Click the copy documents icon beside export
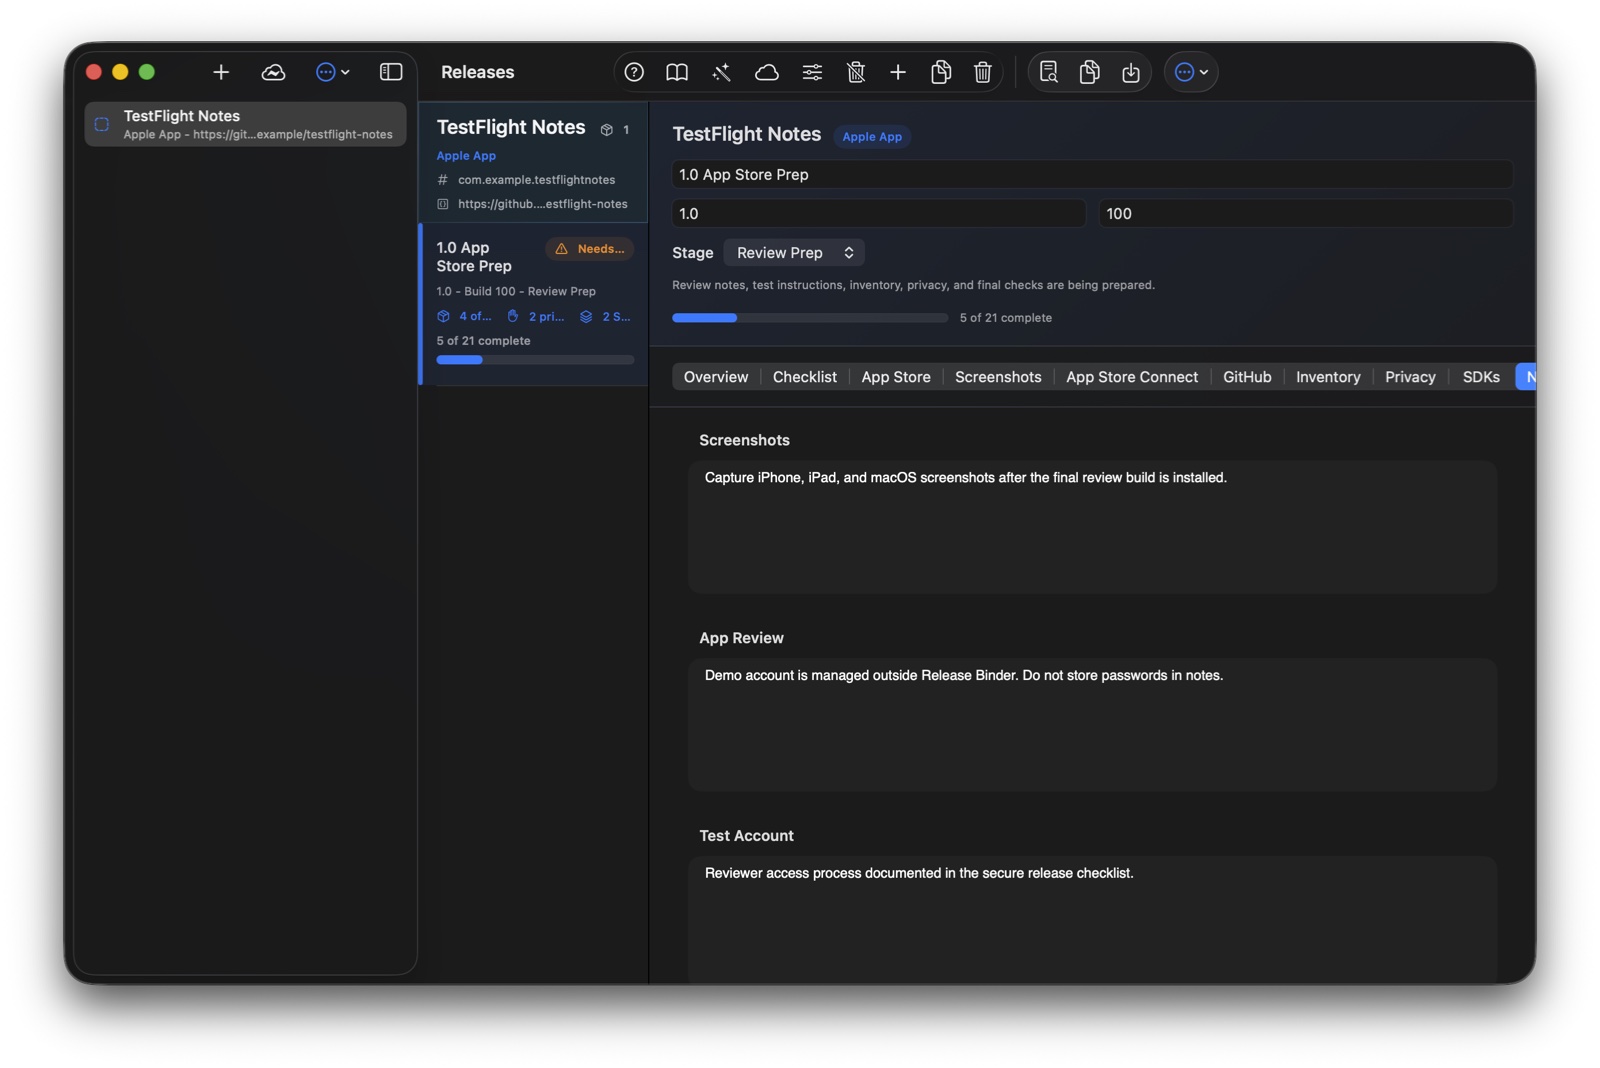Viewport: 1600px width, 1068px height. pos(1090,72)
